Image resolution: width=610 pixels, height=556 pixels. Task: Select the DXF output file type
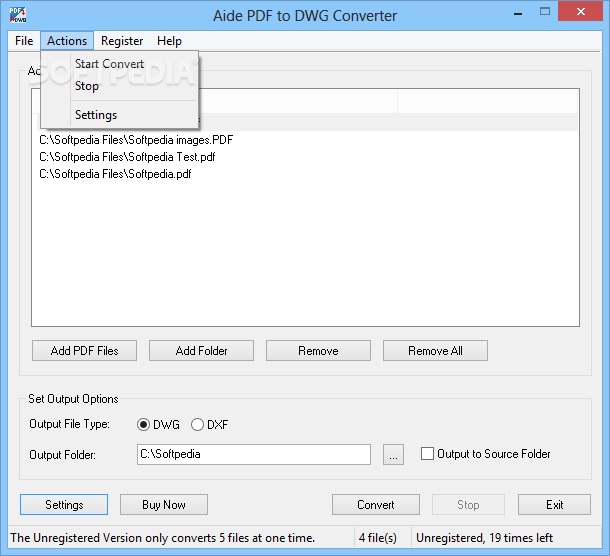(197, 425)
